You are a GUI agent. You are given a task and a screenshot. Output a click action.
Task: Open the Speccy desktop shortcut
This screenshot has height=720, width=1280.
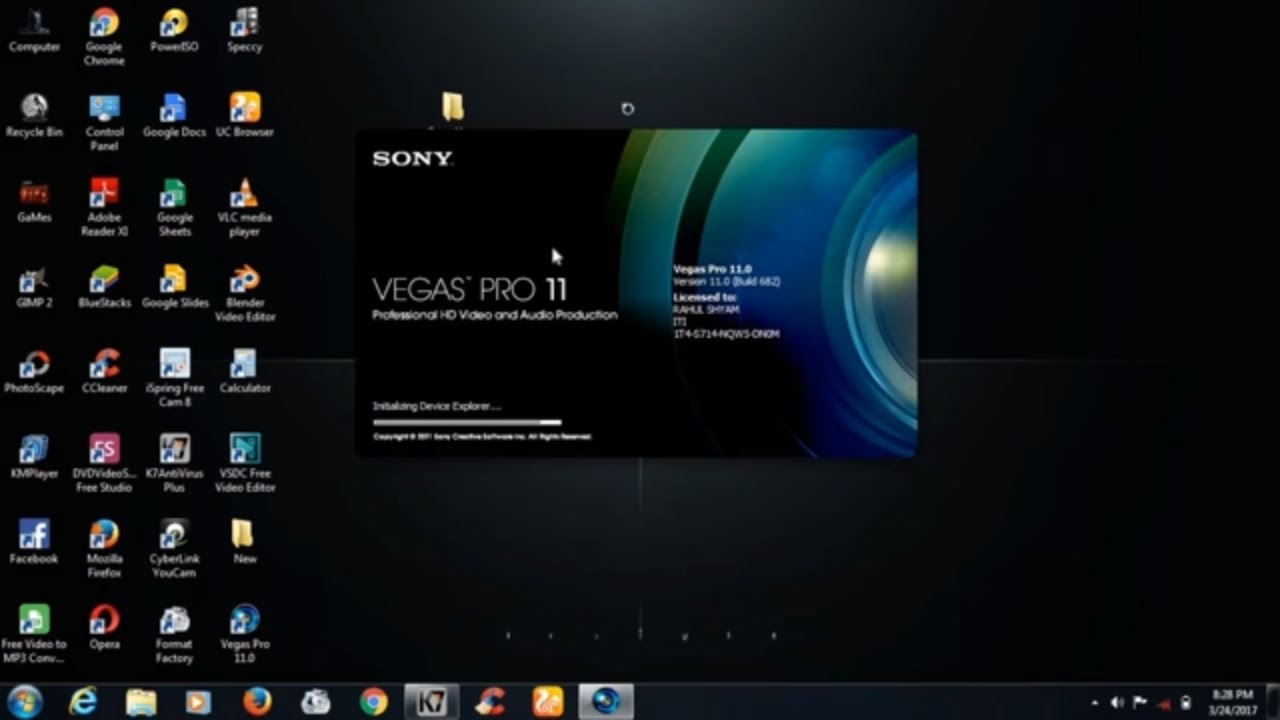click(244, 30)
